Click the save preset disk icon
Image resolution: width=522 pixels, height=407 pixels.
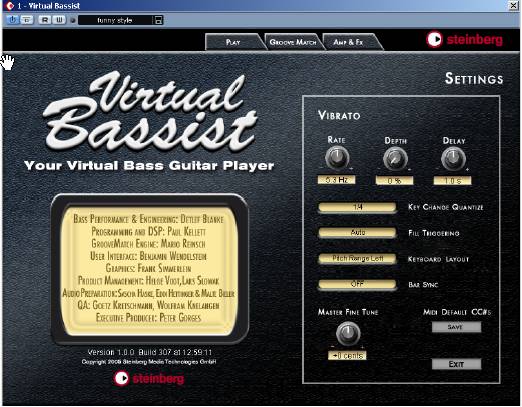pyautogui.click(x=159, y=20)
